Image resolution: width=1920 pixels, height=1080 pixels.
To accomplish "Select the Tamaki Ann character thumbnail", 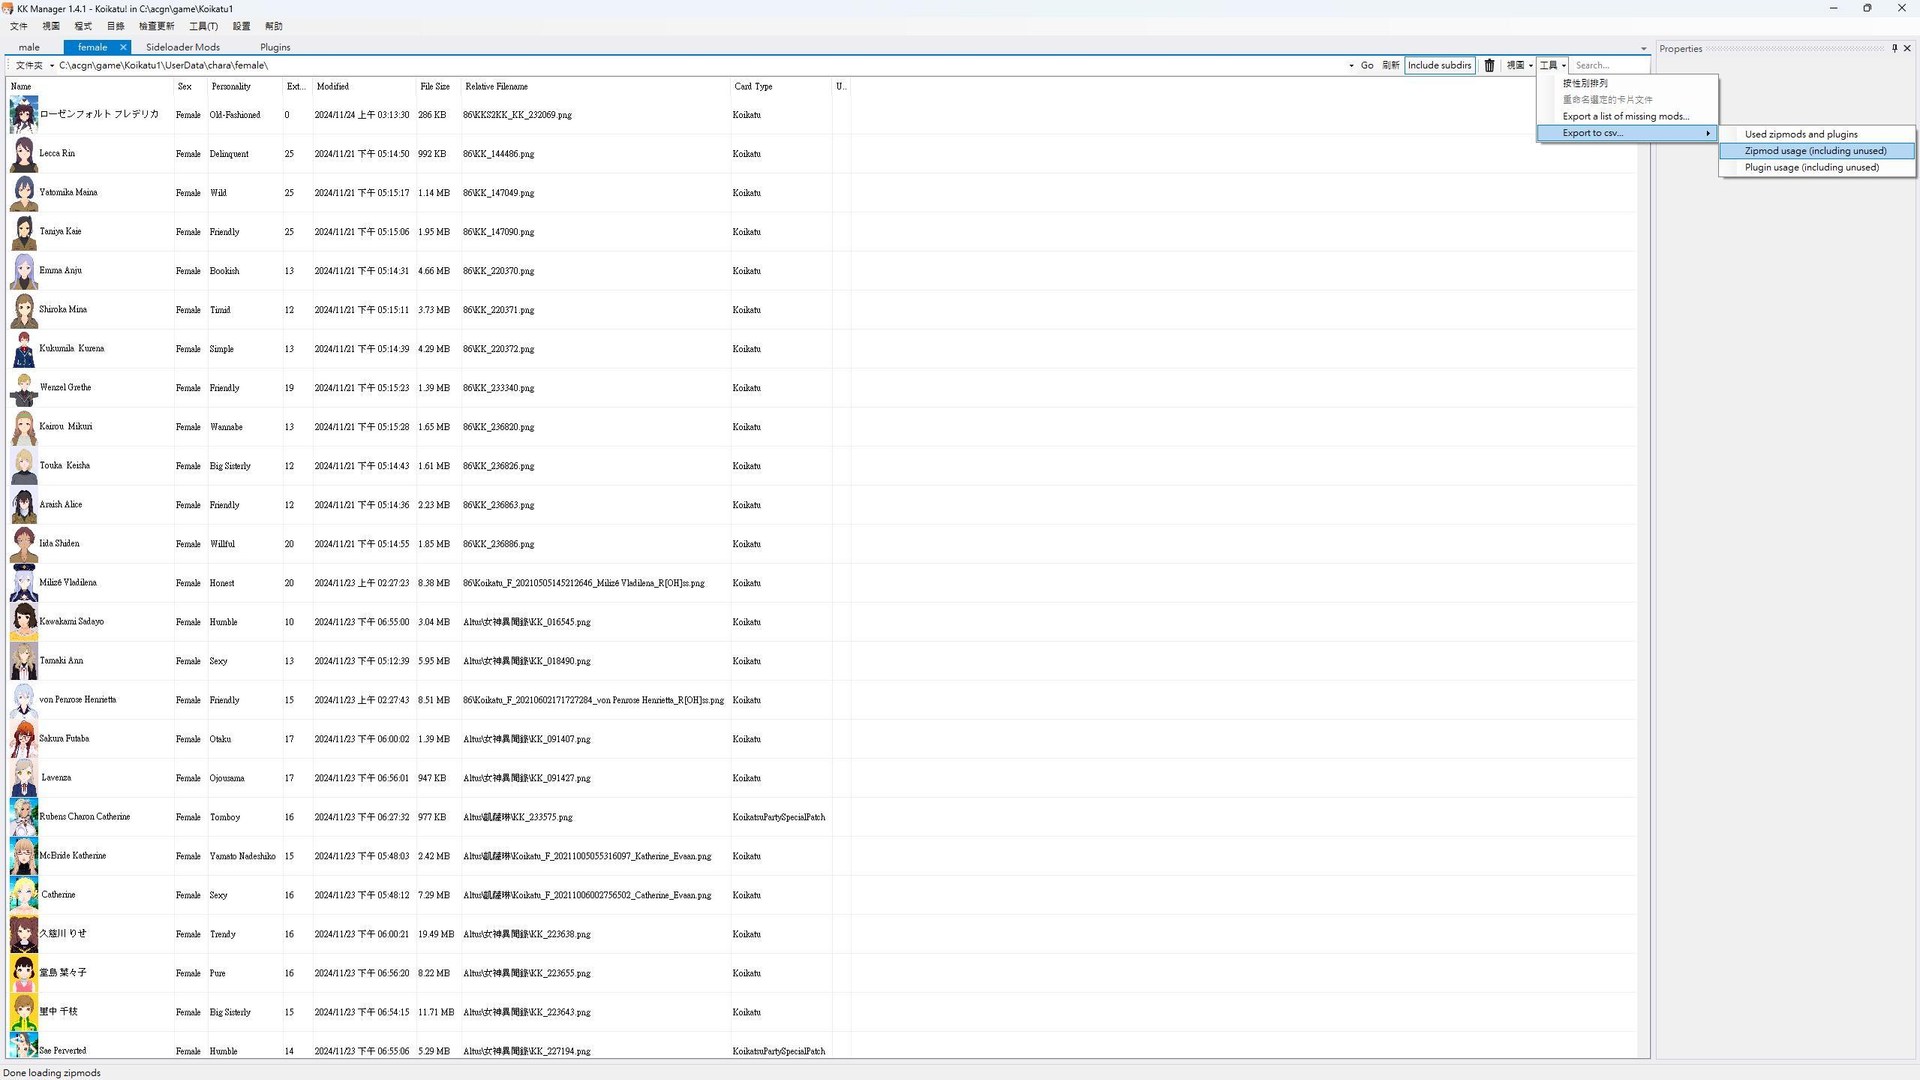I will pos(23,661).
